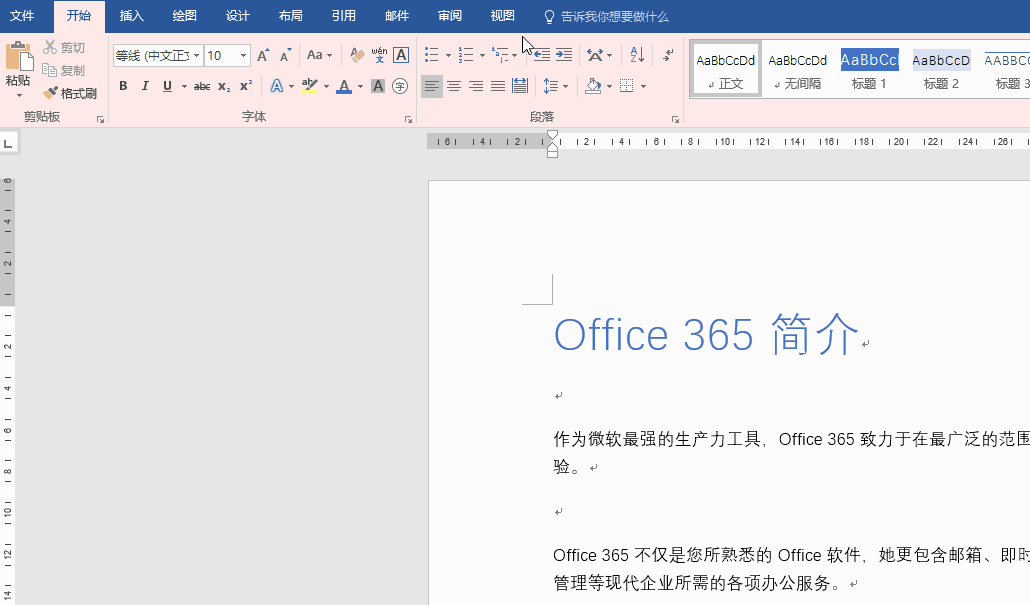The height and width of the screenshot is (605, 1030).
Task: Toggle strikethrough formatting
Action: [x=202, y=86]
